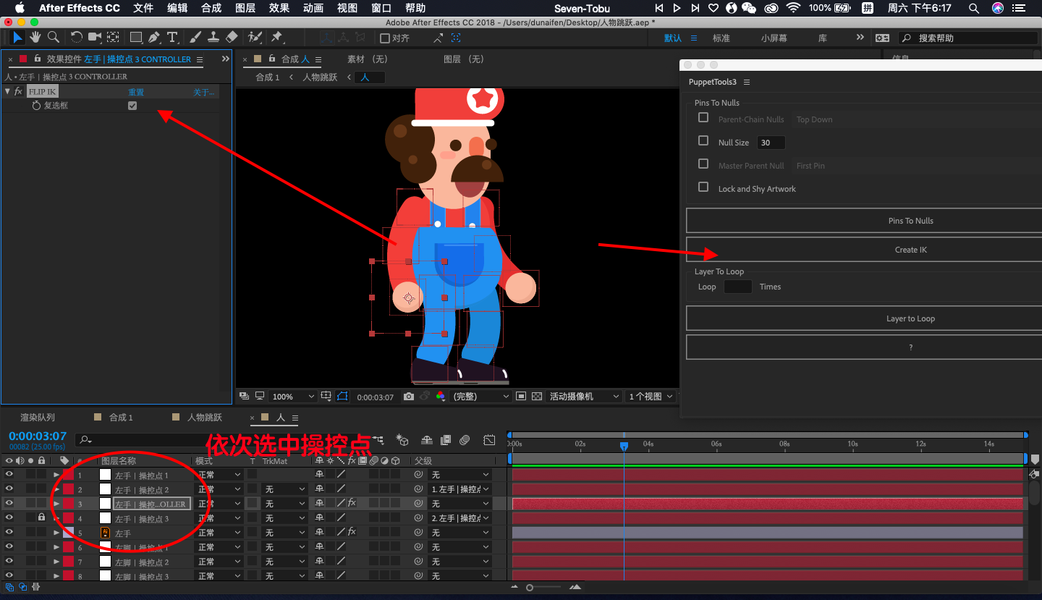Select the Roto Brush tool
Image resolution: width=1042 pixels, height=600 pixels.
(x=255, y=38)
